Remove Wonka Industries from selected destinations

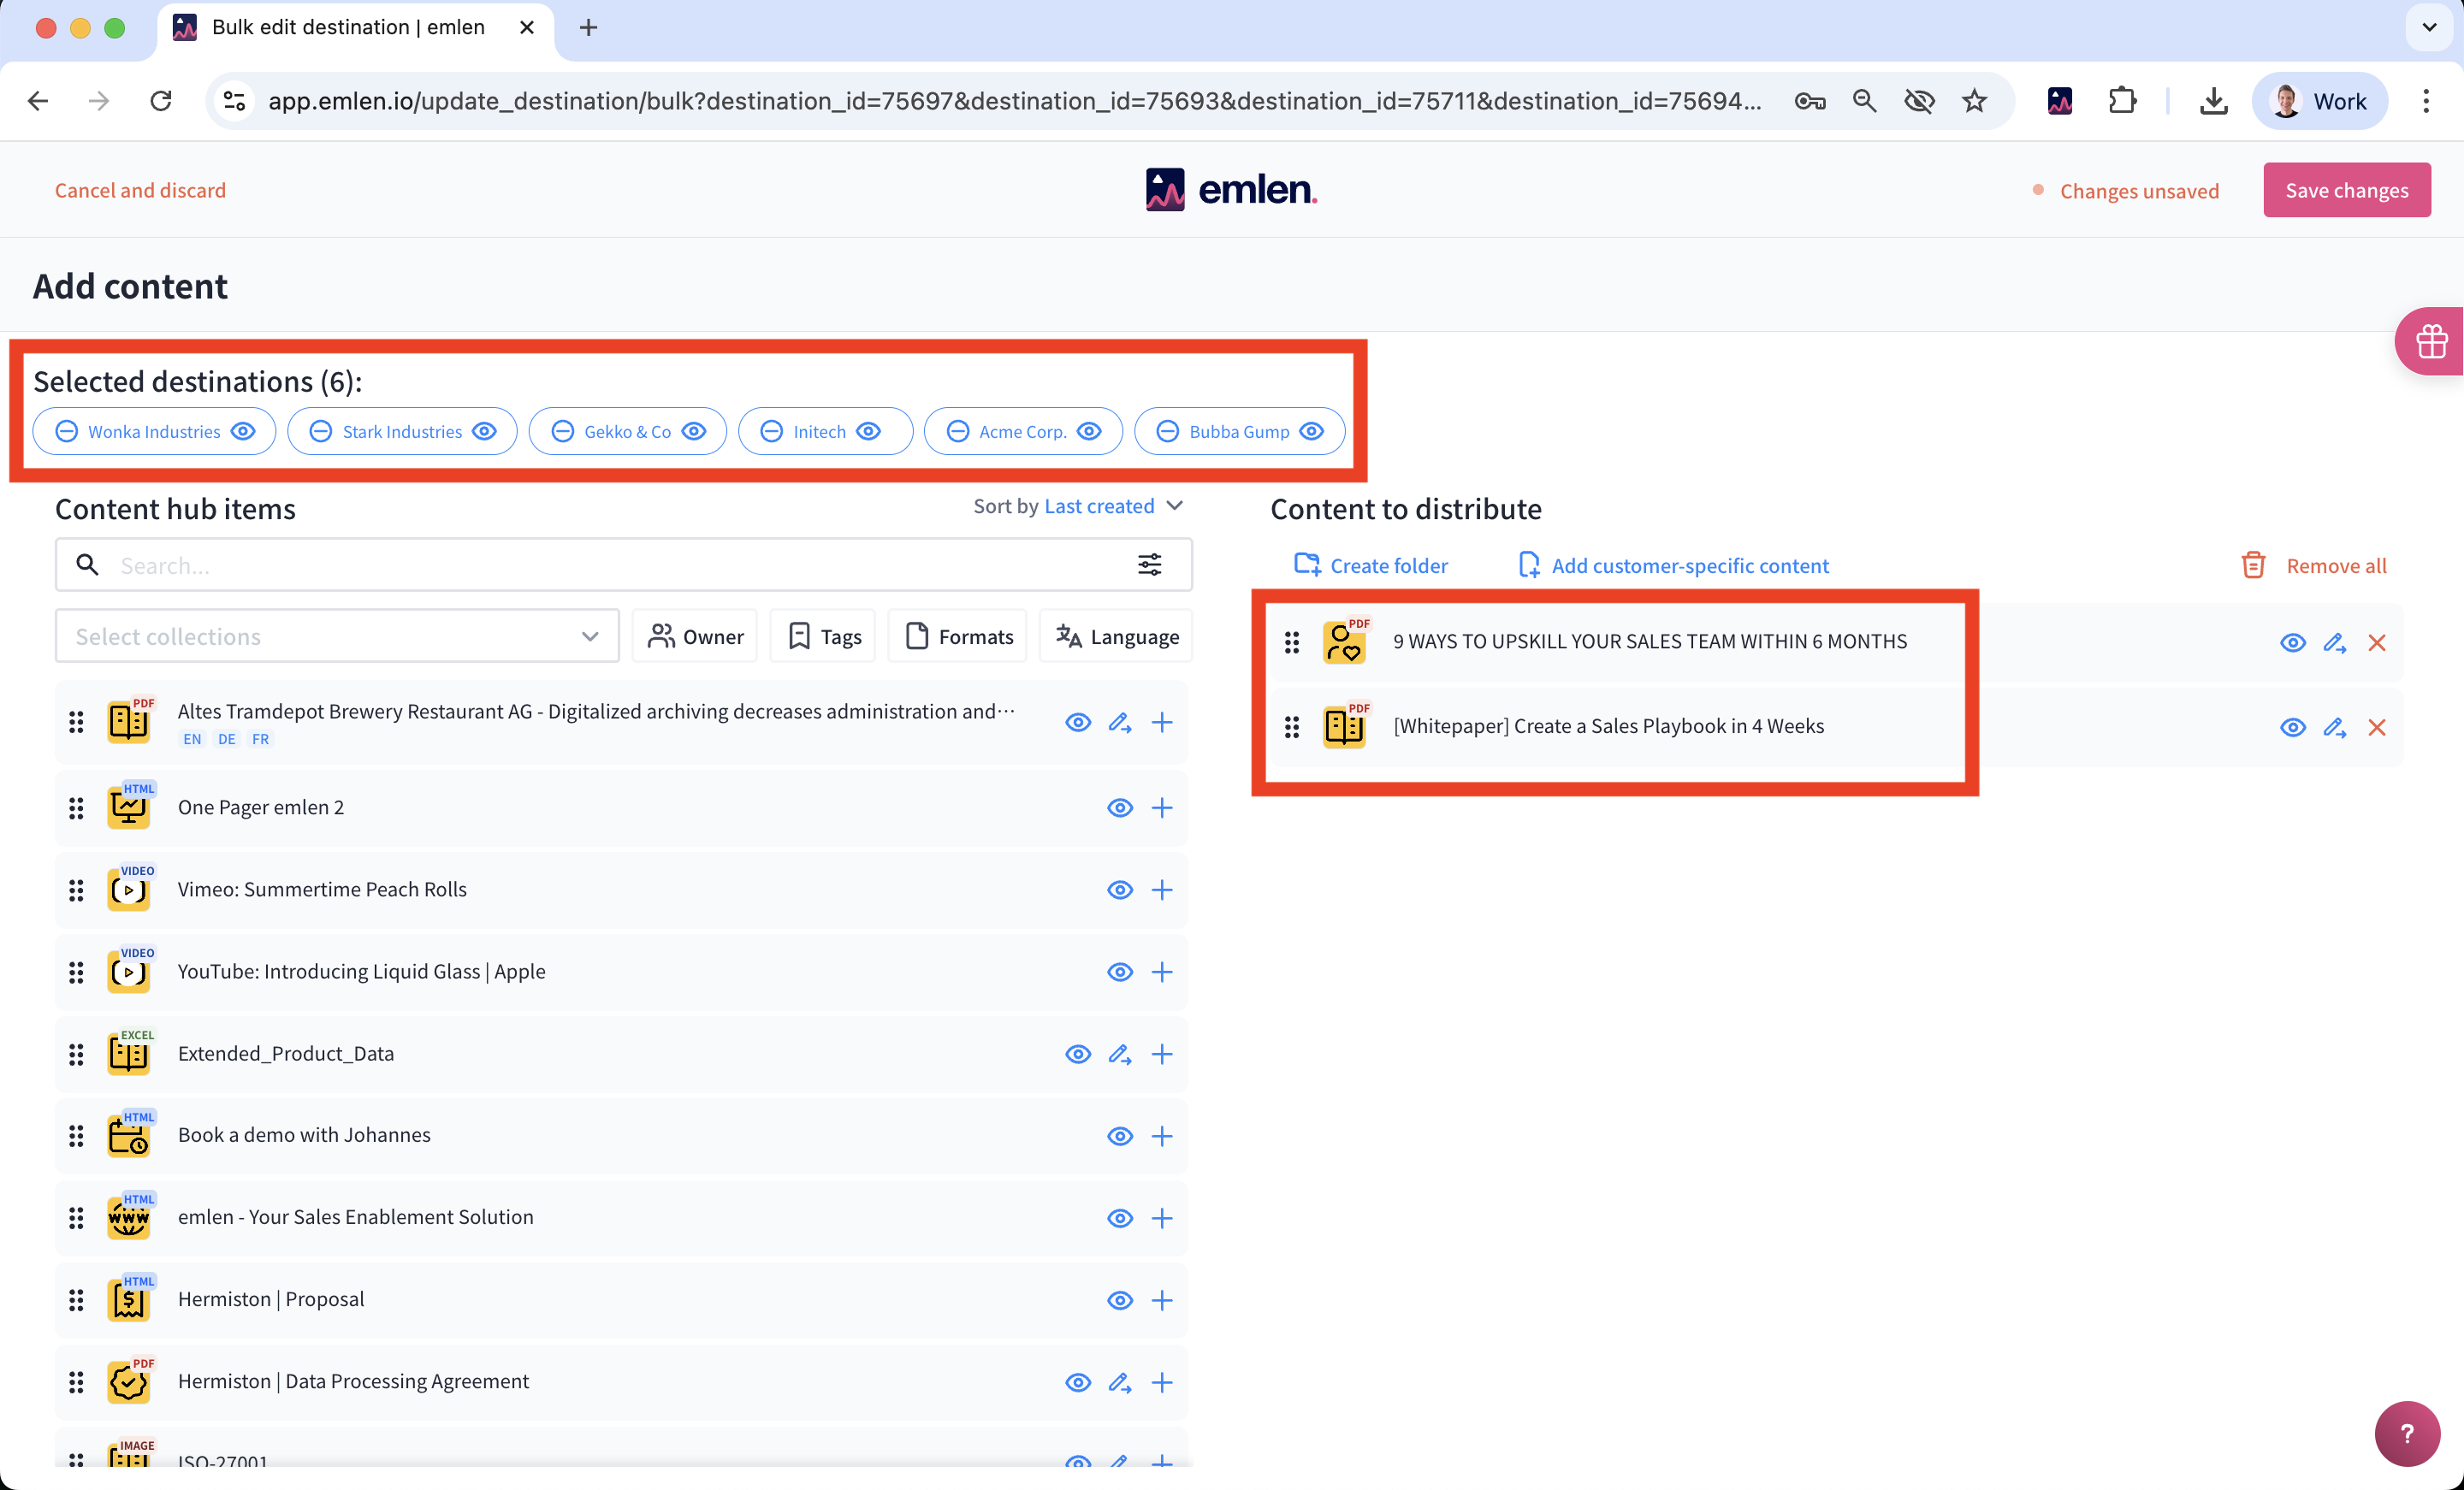coord(67,431)
